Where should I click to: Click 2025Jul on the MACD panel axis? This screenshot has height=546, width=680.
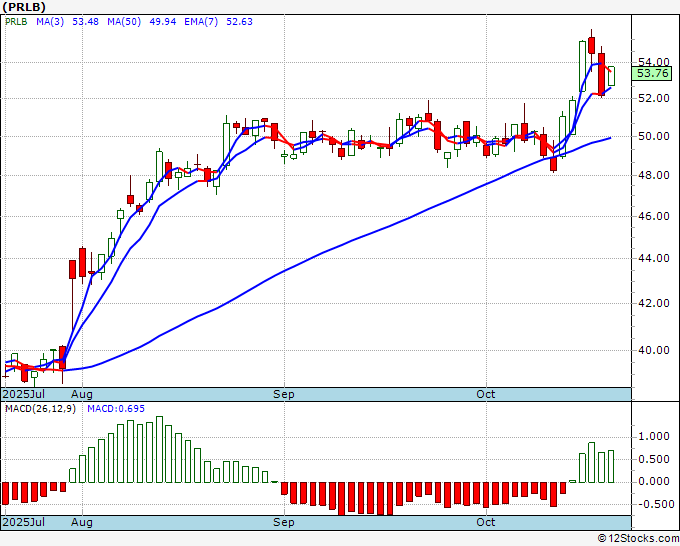[x=24, y=522]
